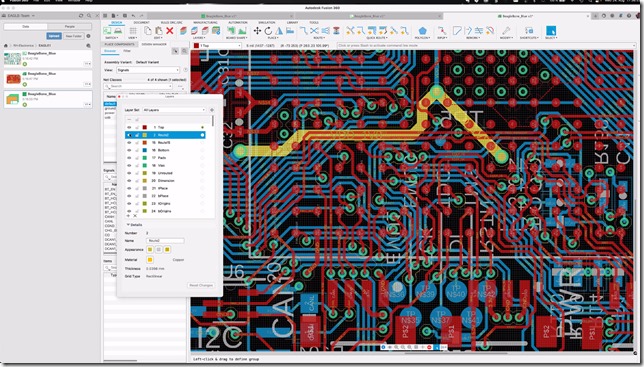Switch to the Manufacturing ribbon tab
This screenshot has height=367, width=644.
205,23
